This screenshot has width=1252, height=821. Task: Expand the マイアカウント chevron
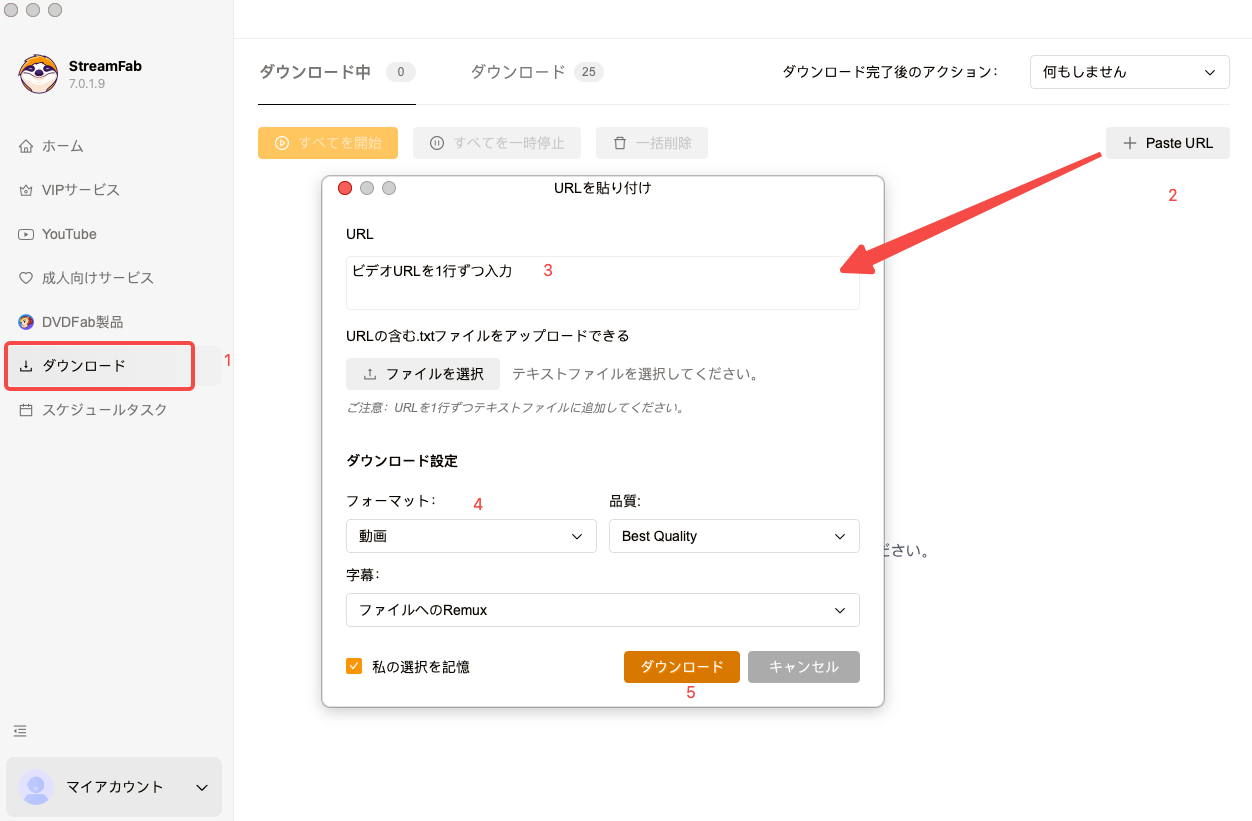click(202, 788)
